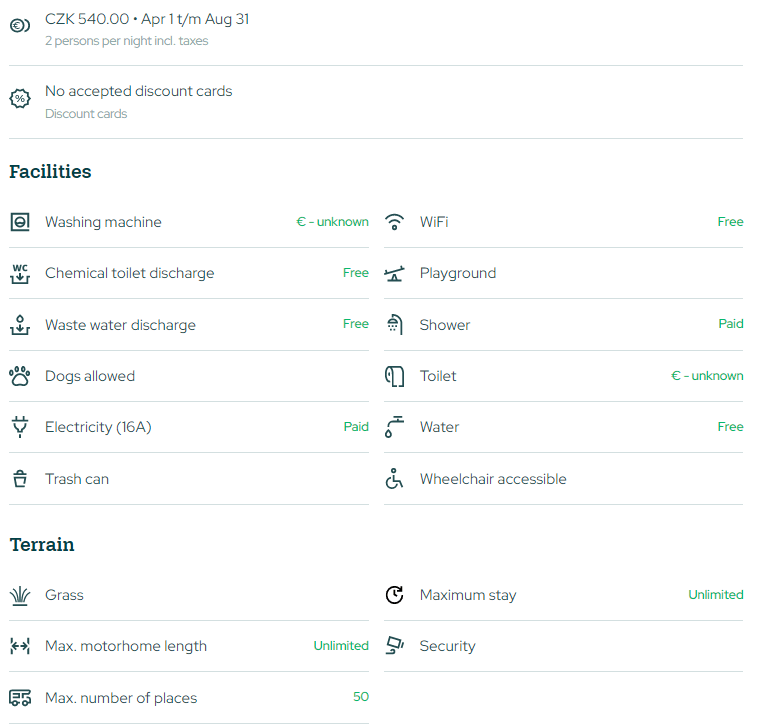Click the WiFi signal icon
Image resolution: width=760 pixels, height=724 pixels.
coord(395,222)
